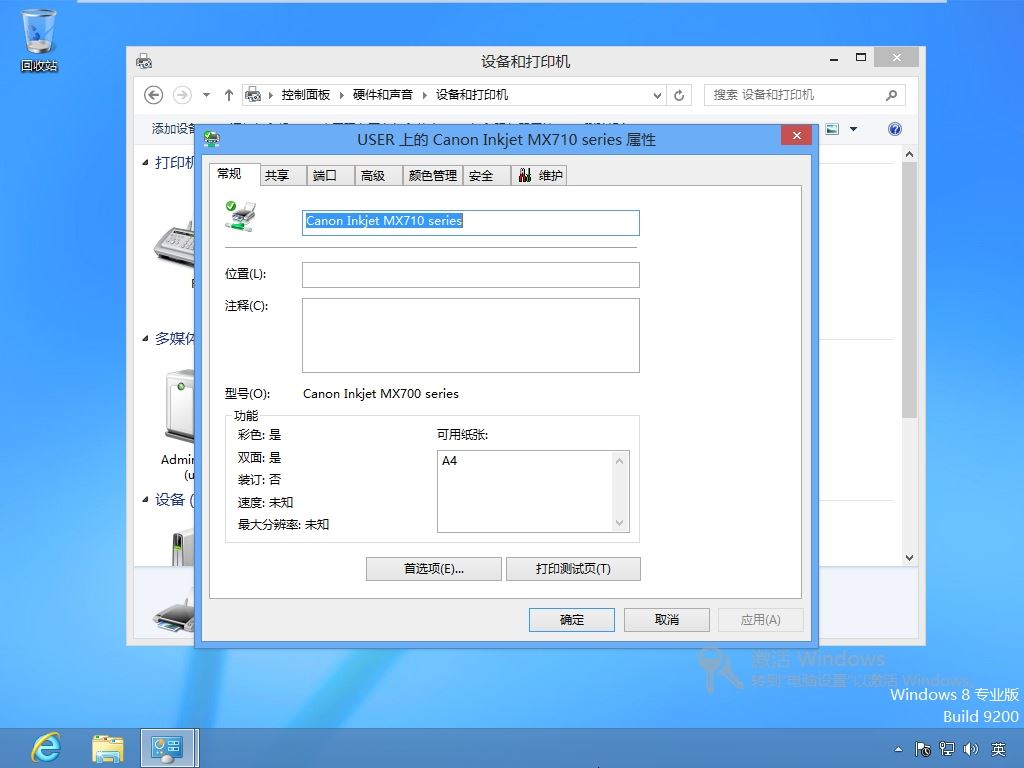Click the Devices and Printers scrollbar up arrow
This screenshot has height=768, width=1024.
(909, 155)
